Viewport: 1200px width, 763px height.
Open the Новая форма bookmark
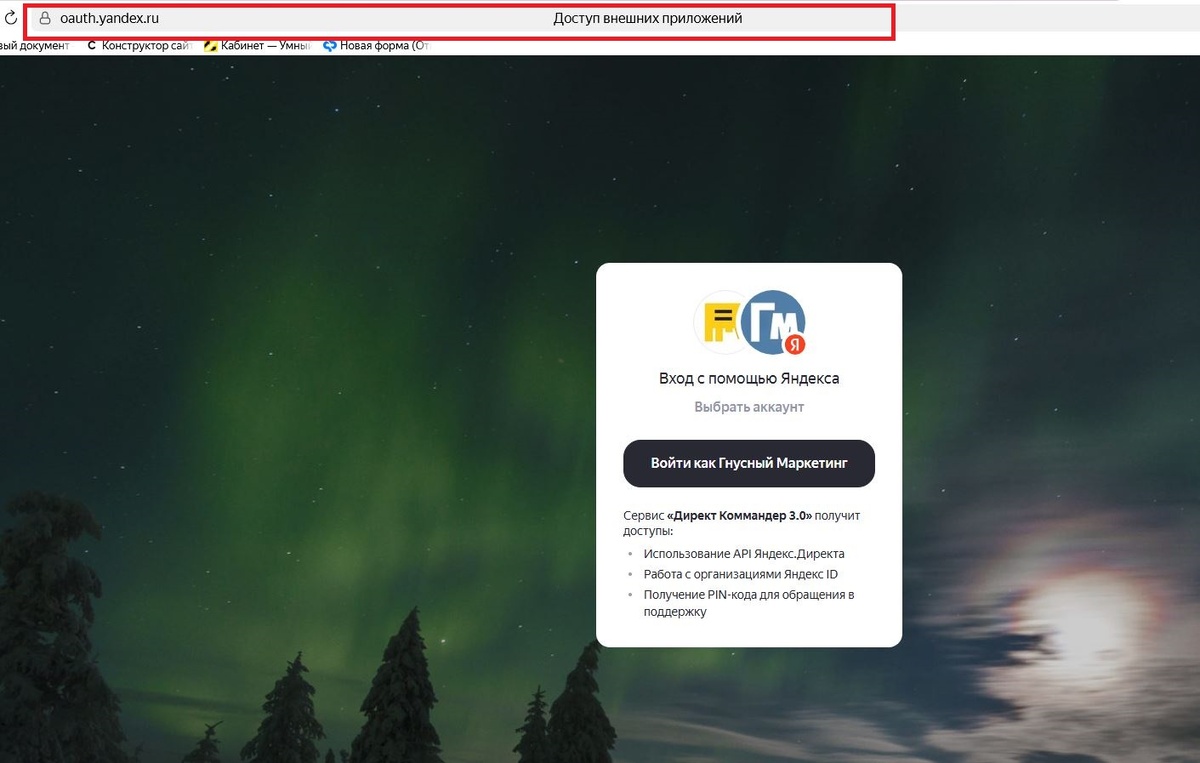[x=376, y=45]
